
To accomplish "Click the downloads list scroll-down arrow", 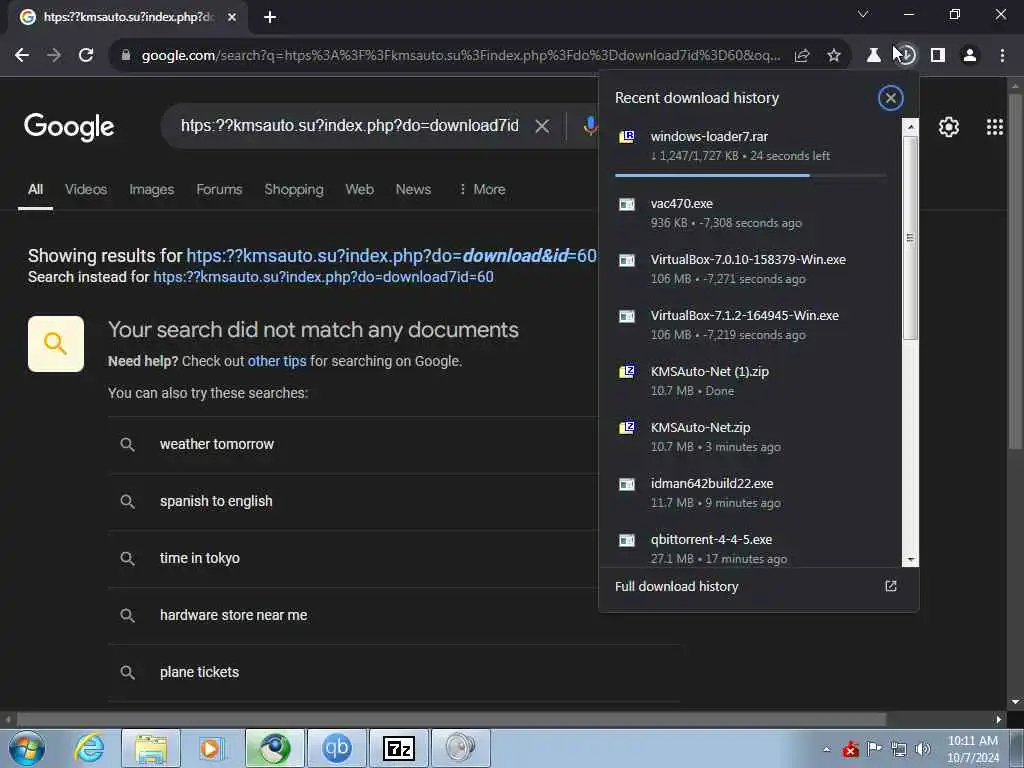I will tap(910, 560).
